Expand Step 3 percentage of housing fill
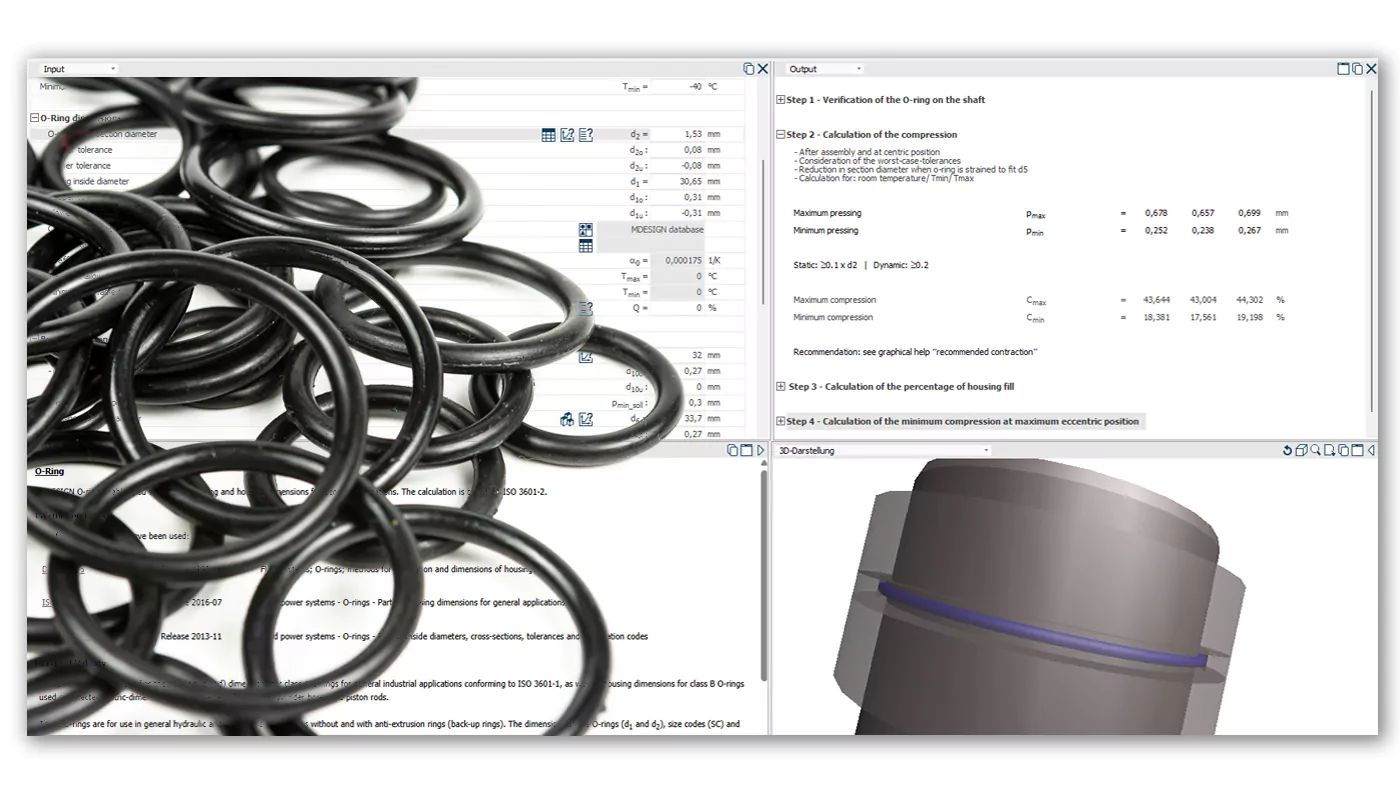This screenshot has height=788, width=1400. 781,387
